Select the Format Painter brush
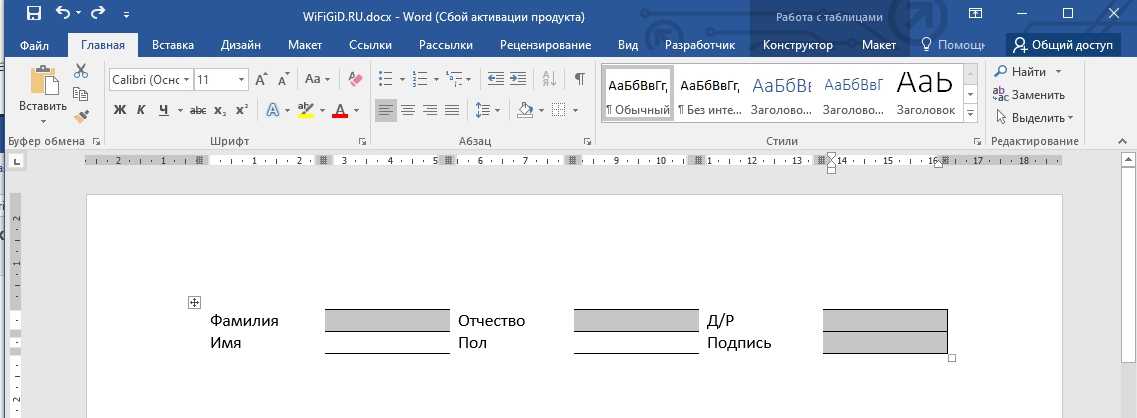 click(x=81, y=116)
